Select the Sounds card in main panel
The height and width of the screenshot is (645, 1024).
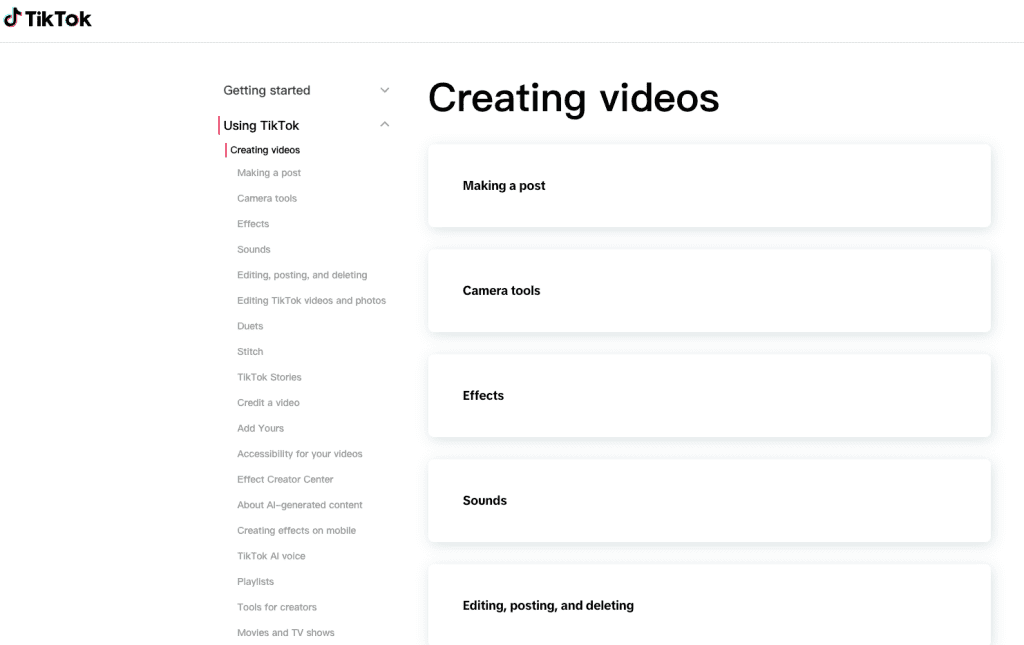click(x=709, y=501)
